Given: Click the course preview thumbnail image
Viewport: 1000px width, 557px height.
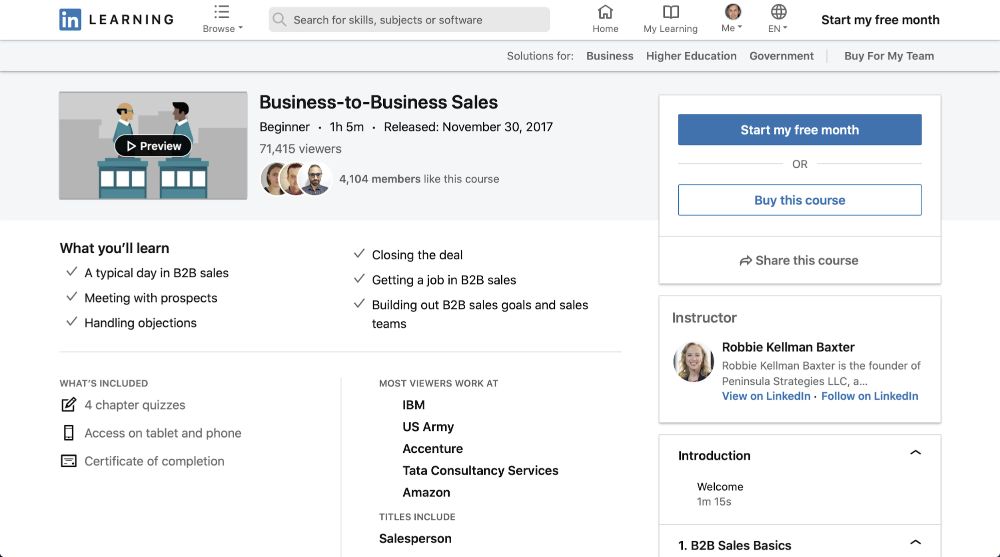Looking at the screenshot, I should [x=153, y=145].
